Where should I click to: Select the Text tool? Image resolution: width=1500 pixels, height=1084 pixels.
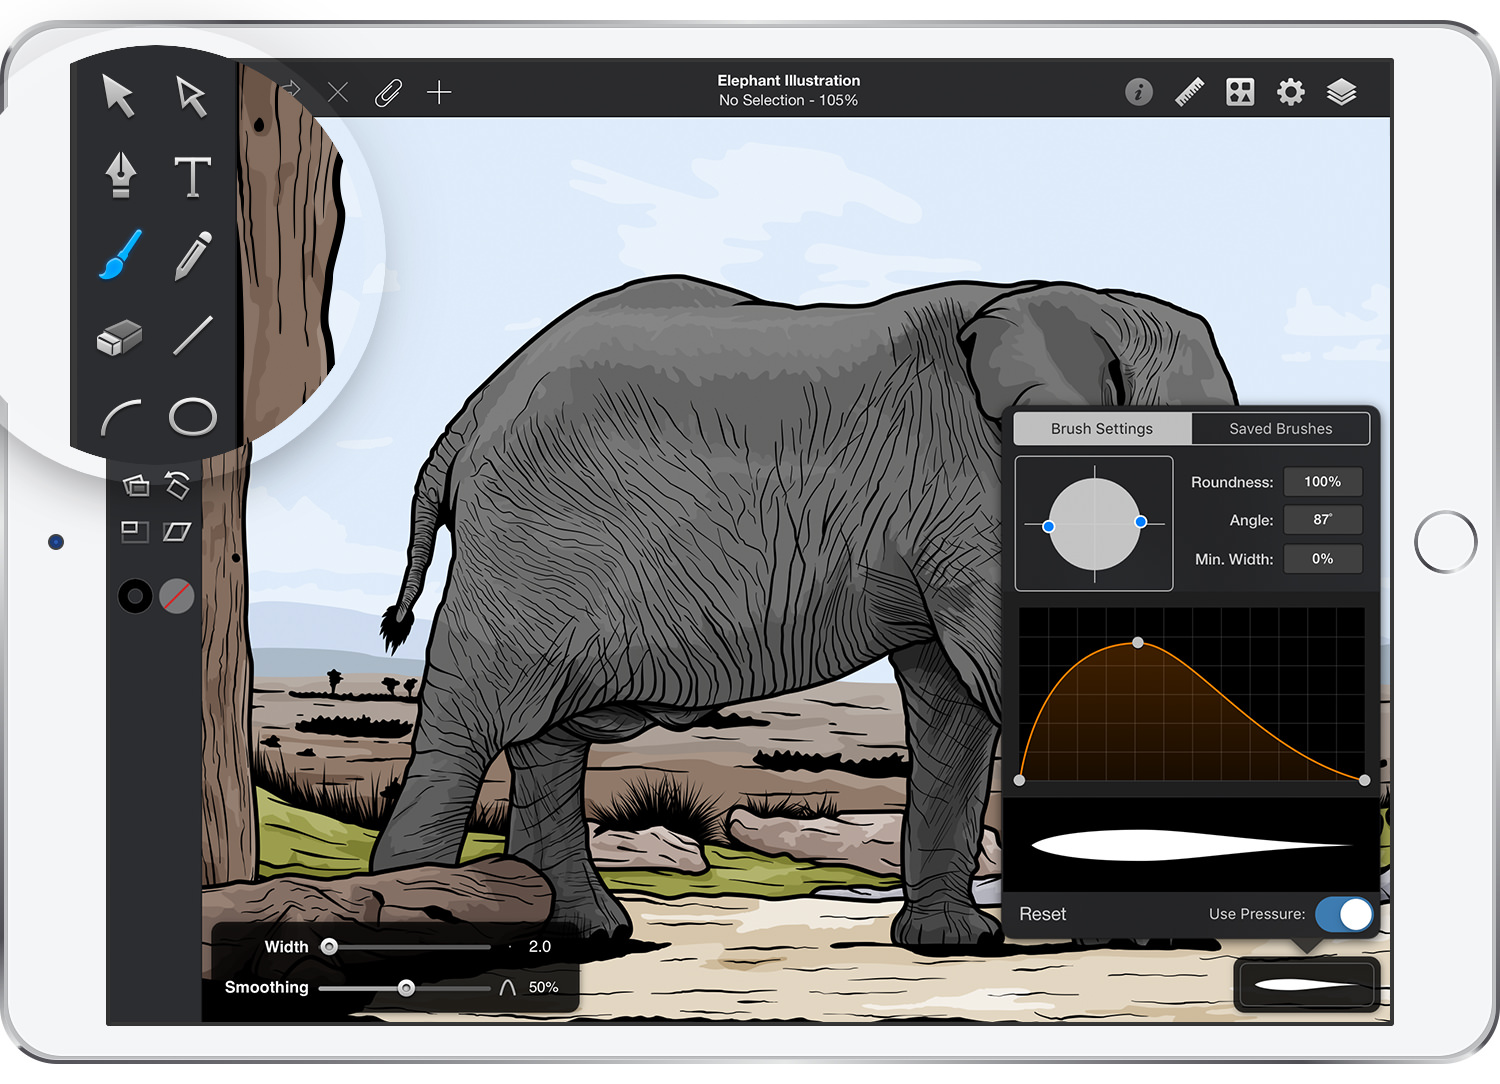click(192, 176)
